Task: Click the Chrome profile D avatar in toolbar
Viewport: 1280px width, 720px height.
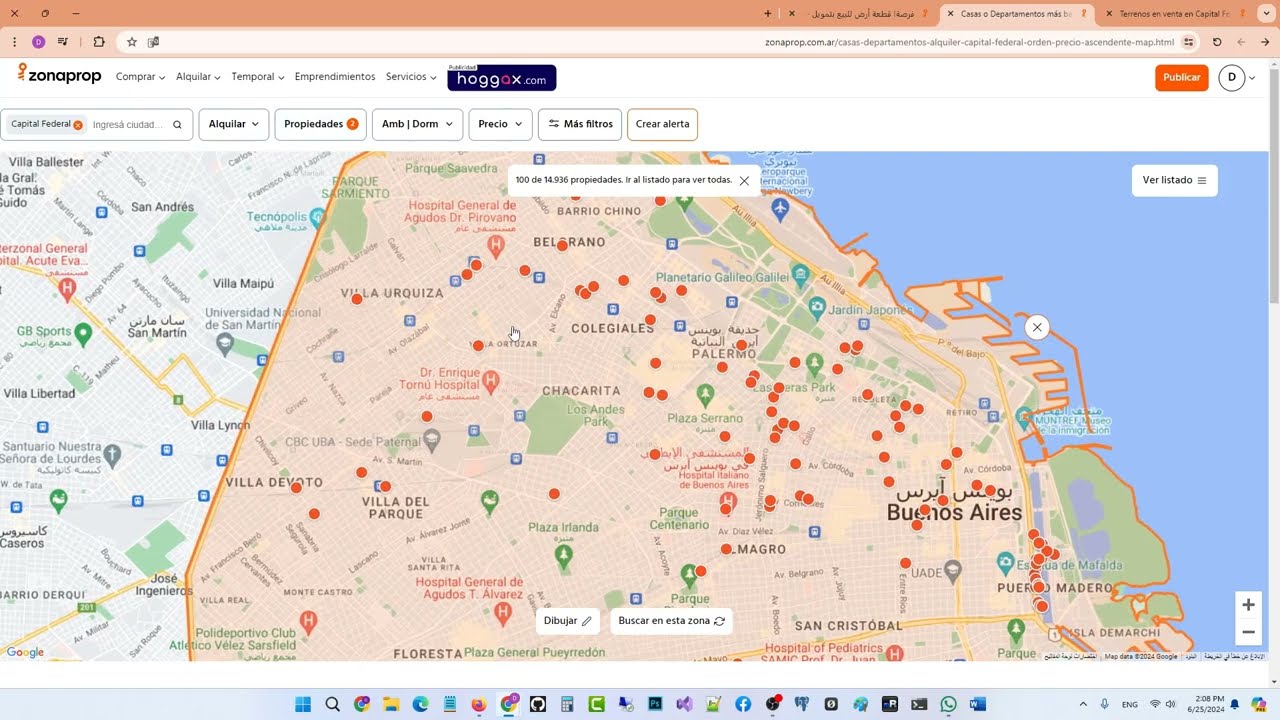Action: pyautogui.click(x=38, y=42)
